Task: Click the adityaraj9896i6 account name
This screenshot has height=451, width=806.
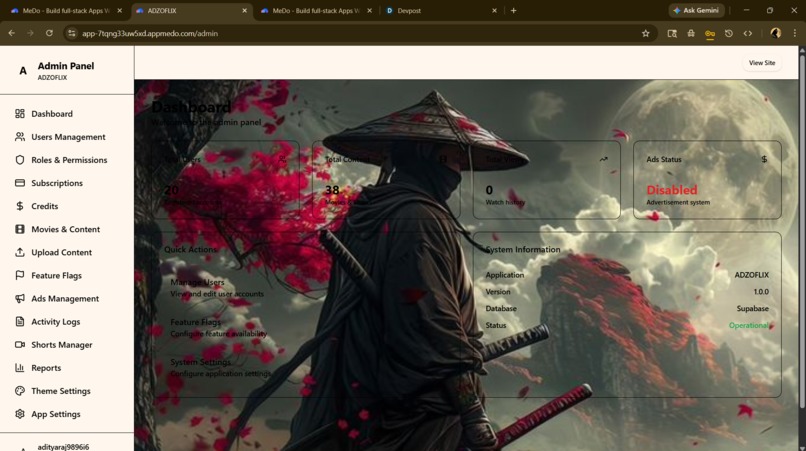Action: [x=63, y=447]
